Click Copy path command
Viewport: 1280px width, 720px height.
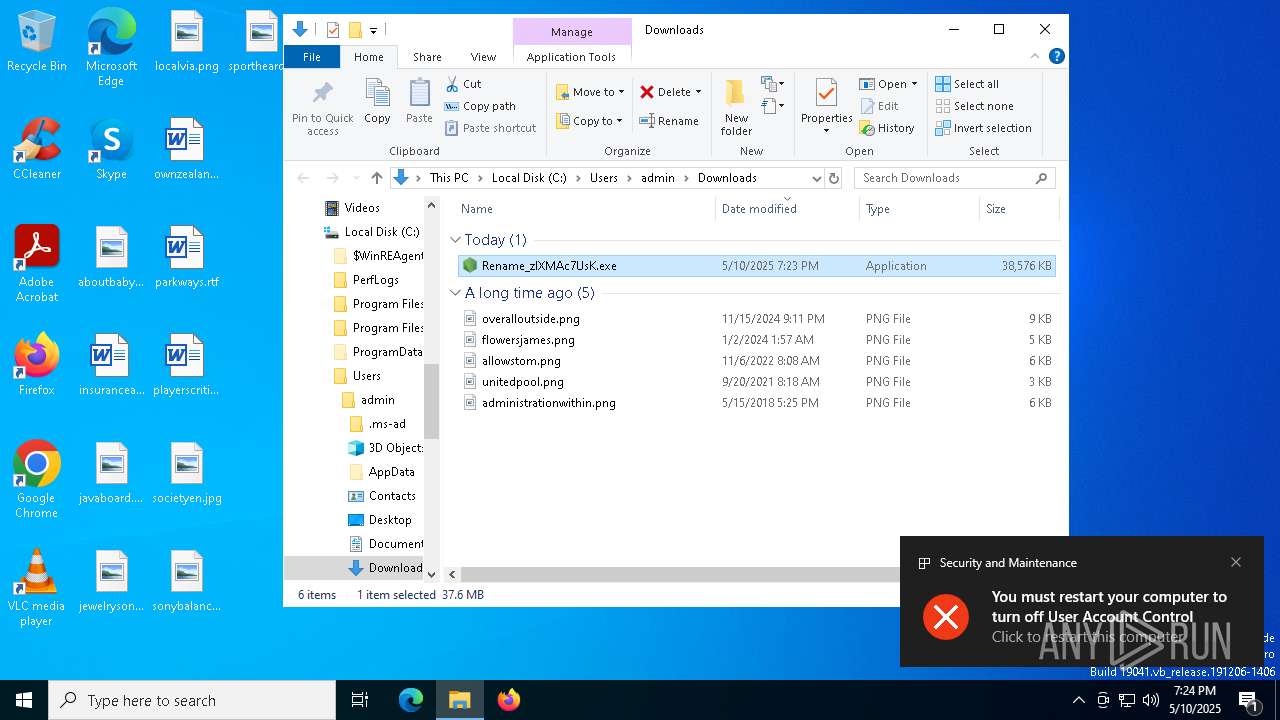[x=480, y=106]
